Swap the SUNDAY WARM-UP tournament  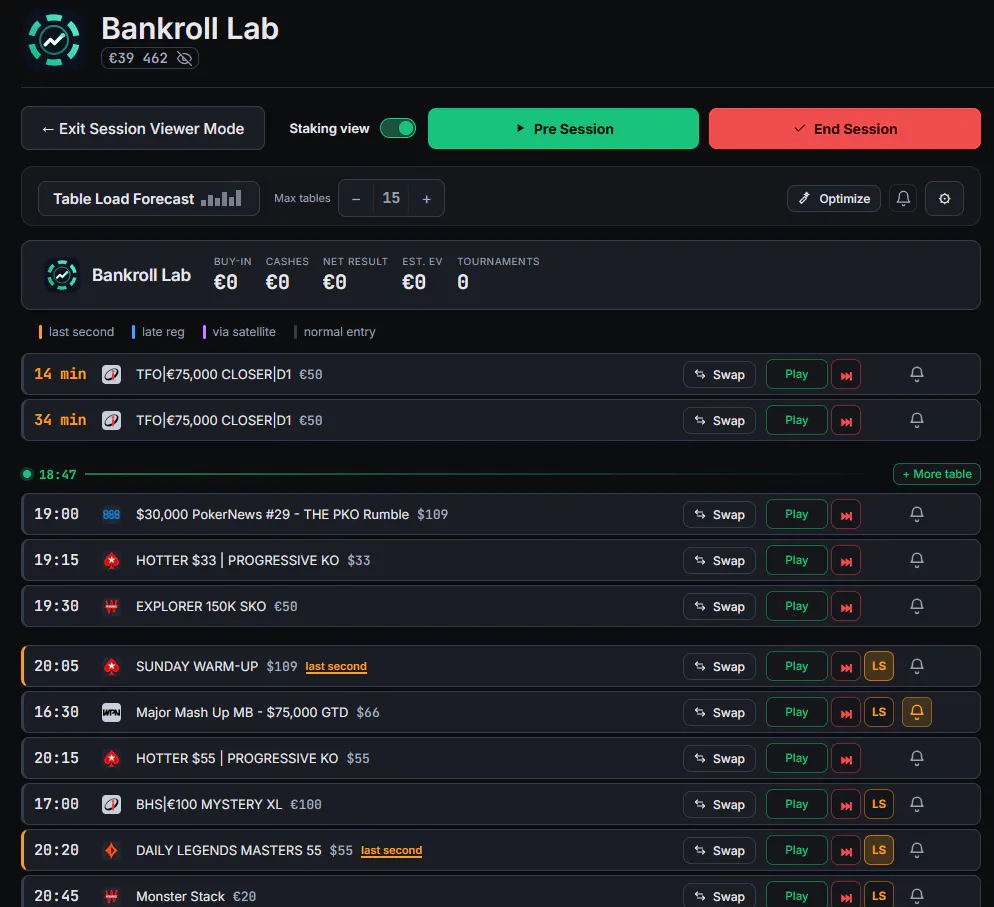(719, 666)
